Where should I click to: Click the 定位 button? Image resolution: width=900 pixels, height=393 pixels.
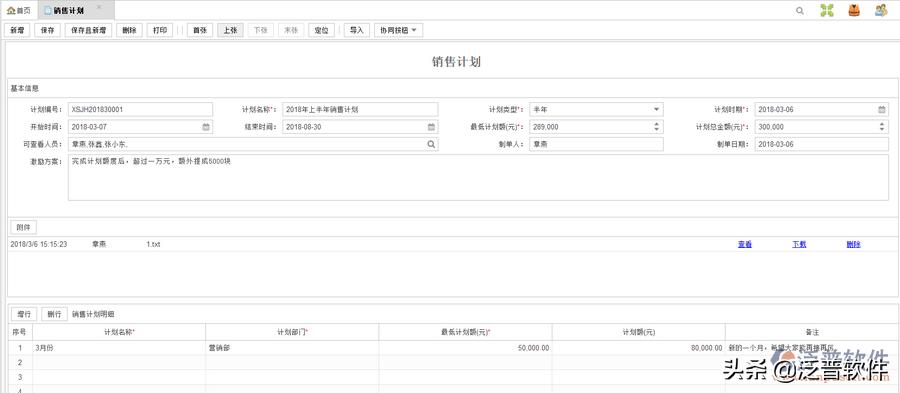coord(321,30)
